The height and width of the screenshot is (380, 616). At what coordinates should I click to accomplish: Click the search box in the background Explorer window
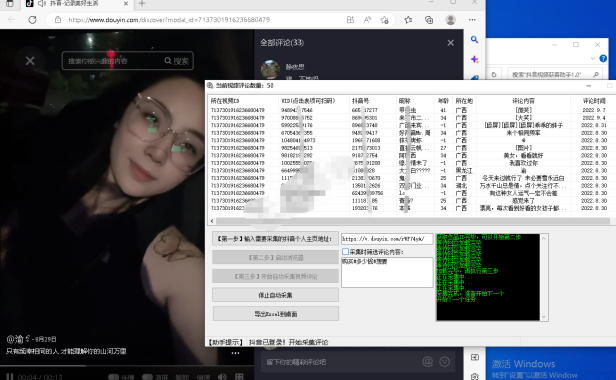tap(554, 74)
